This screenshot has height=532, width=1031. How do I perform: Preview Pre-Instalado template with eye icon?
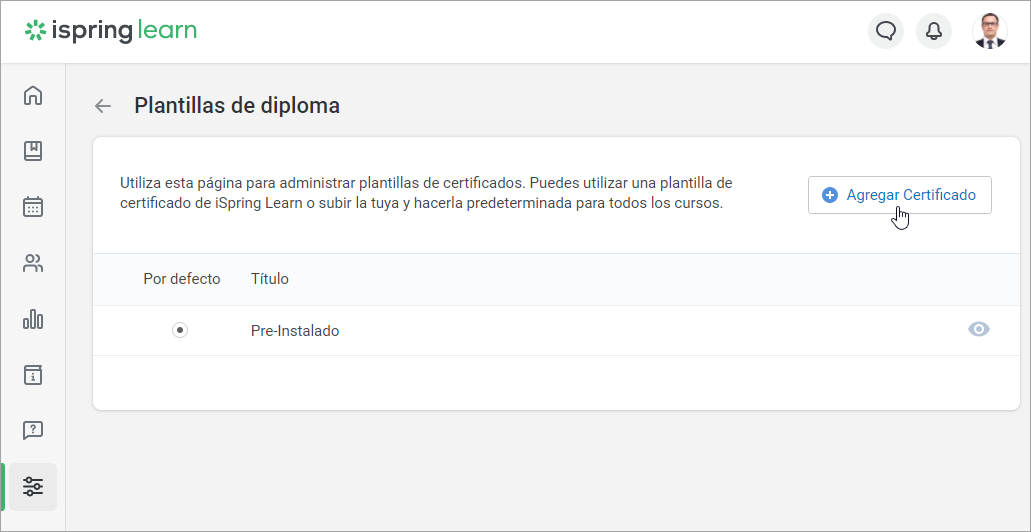[x=979, y=330]
